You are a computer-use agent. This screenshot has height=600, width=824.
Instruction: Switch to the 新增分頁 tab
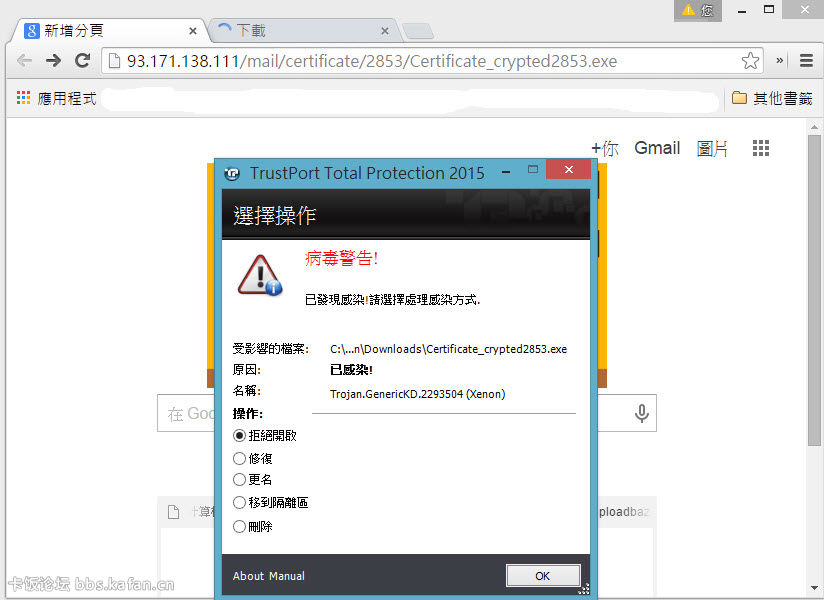[x=110, y=31]
